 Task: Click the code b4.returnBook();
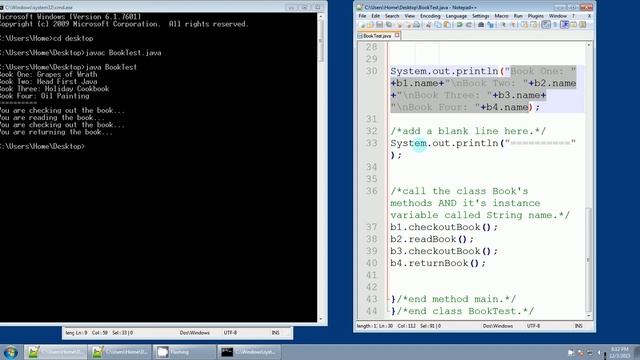[438, 263]
